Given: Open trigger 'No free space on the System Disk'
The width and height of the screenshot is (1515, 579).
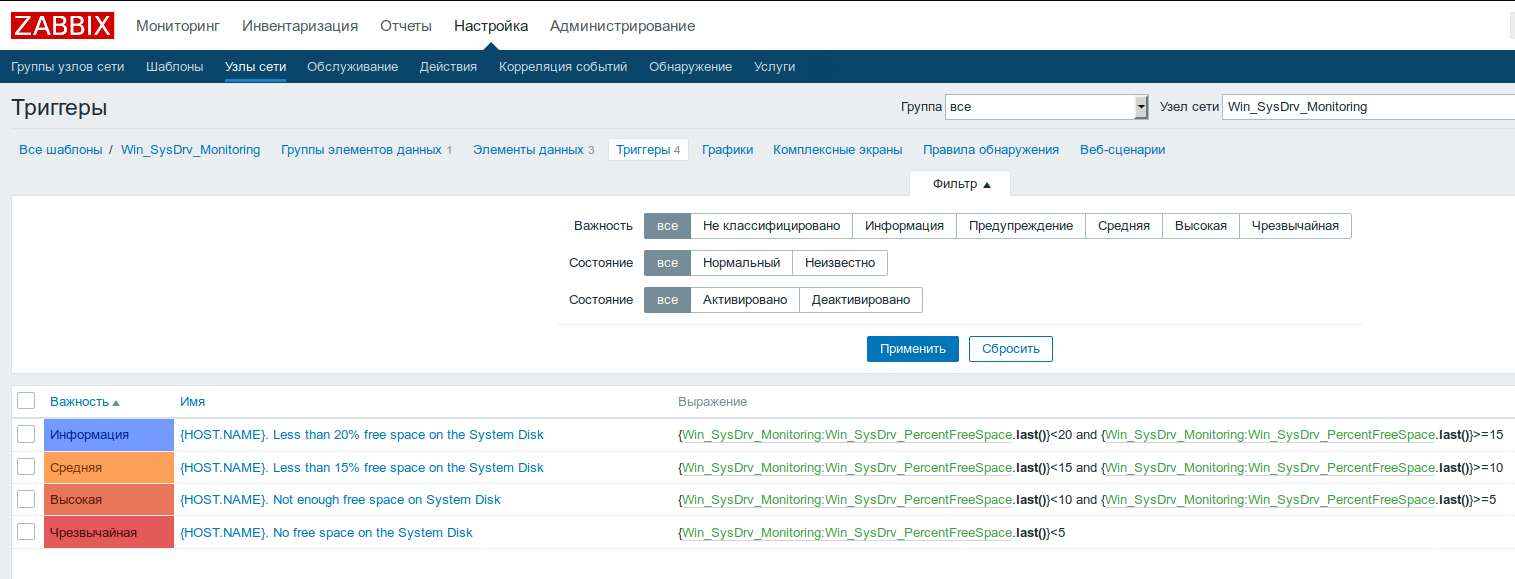Looking at the screenshot, I should [x=326, y=533].
